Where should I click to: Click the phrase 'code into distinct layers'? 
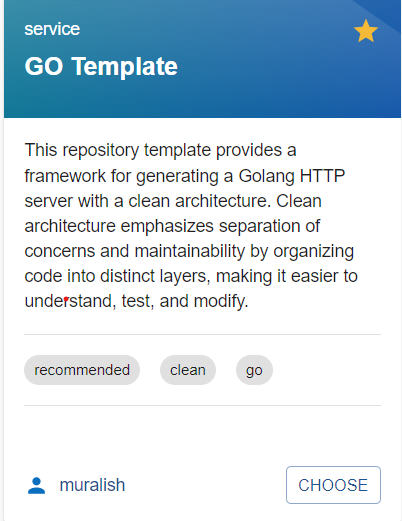[x=115, y=276]
